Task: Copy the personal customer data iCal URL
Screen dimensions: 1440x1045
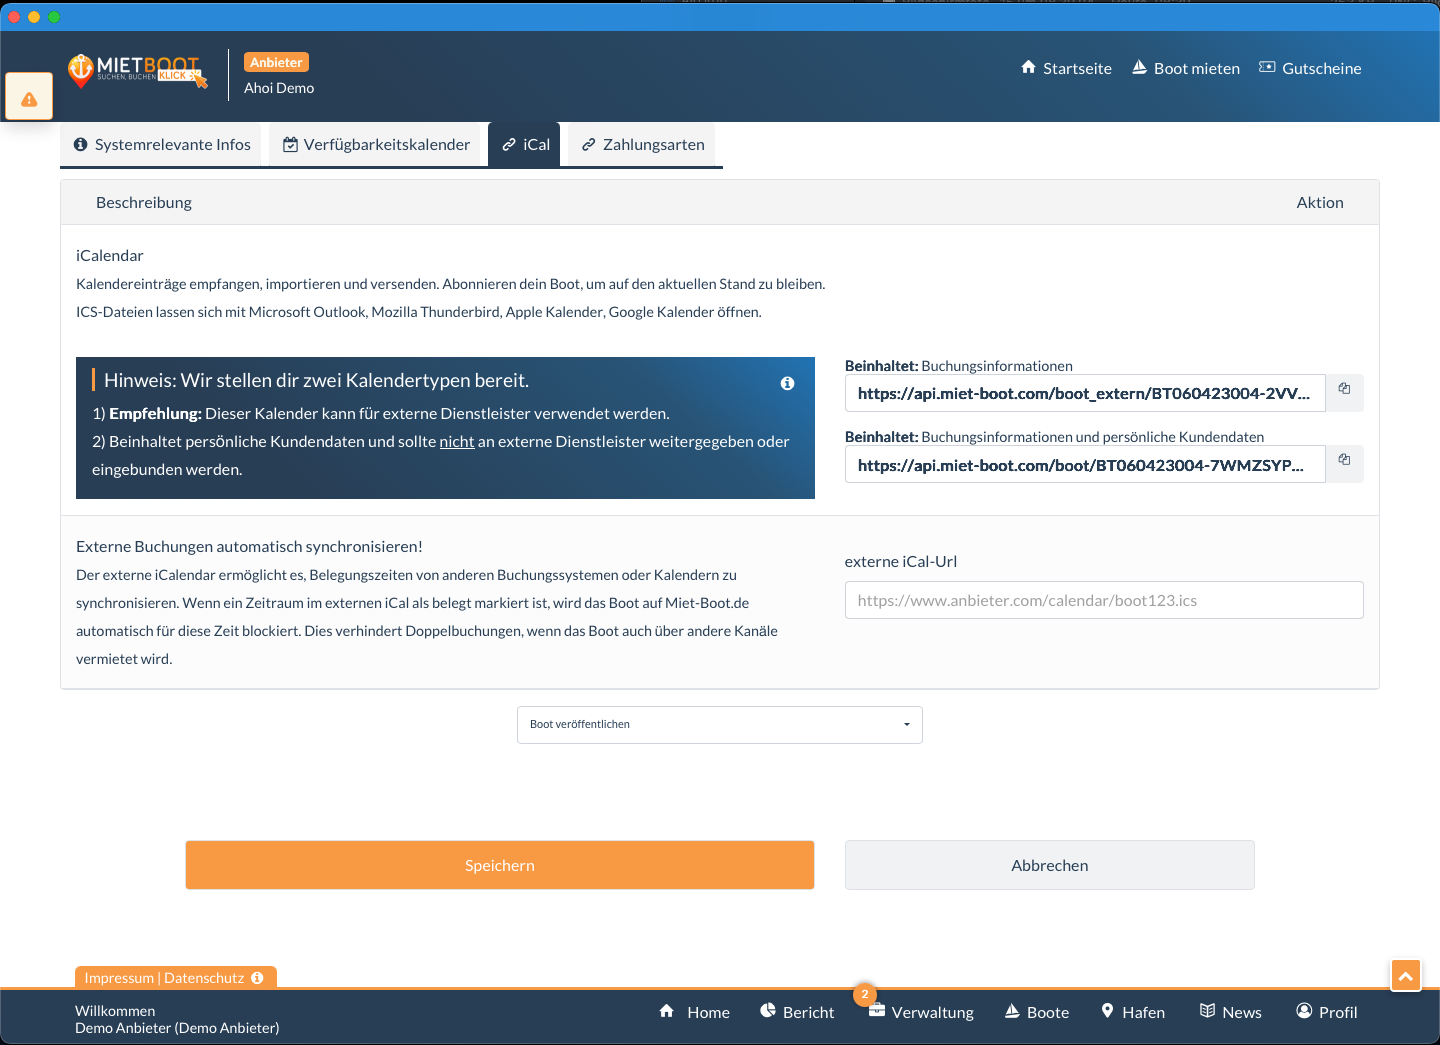Action: 1344,460
